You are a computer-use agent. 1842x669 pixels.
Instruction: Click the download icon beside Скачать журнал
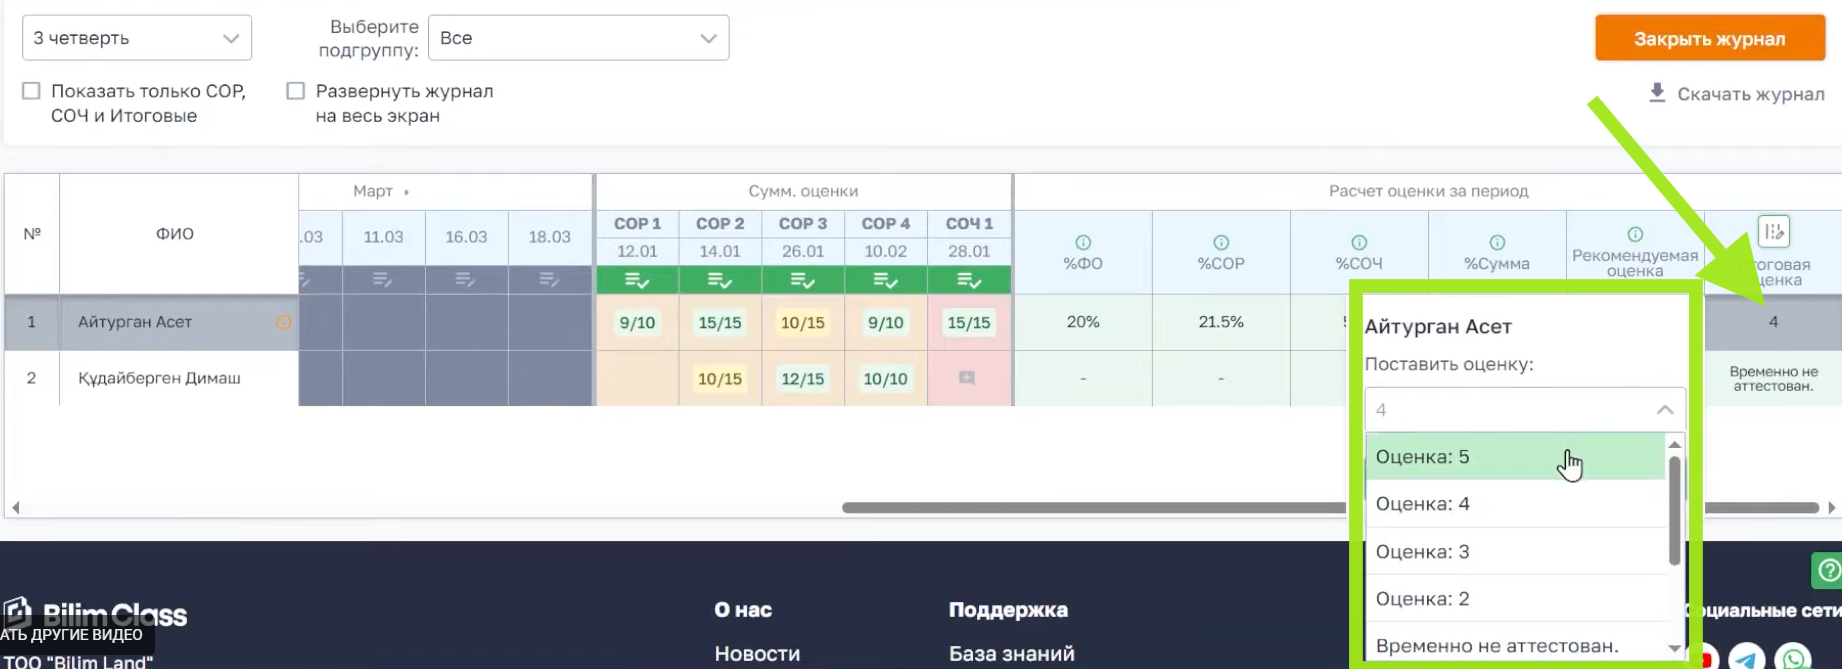tap(1657, 93)
